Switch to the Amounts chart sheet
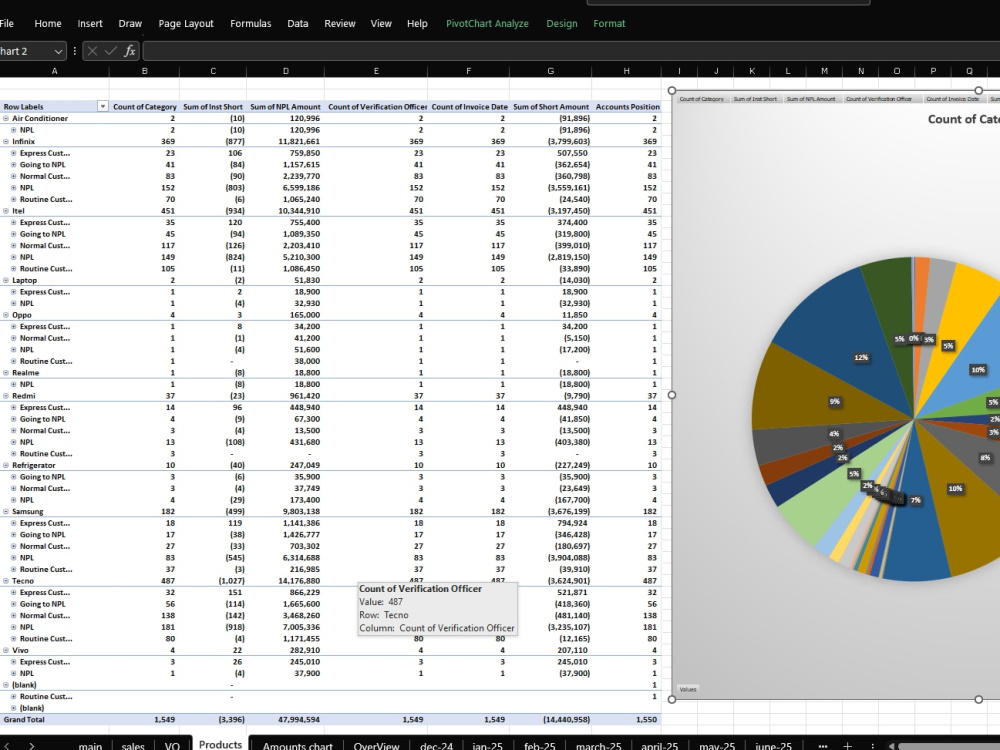Image resolution: width=1000 pixels, height=750 pixels. tap(297, 746)
